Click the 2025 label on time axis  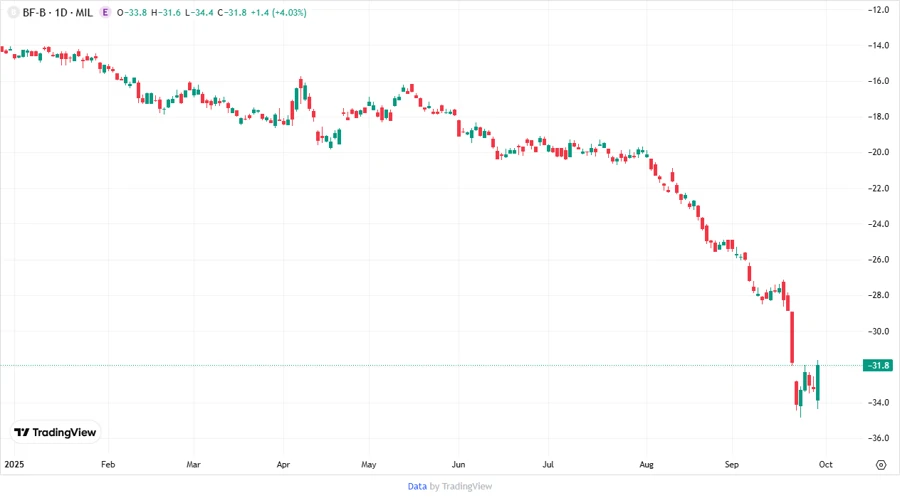[14, 464]
